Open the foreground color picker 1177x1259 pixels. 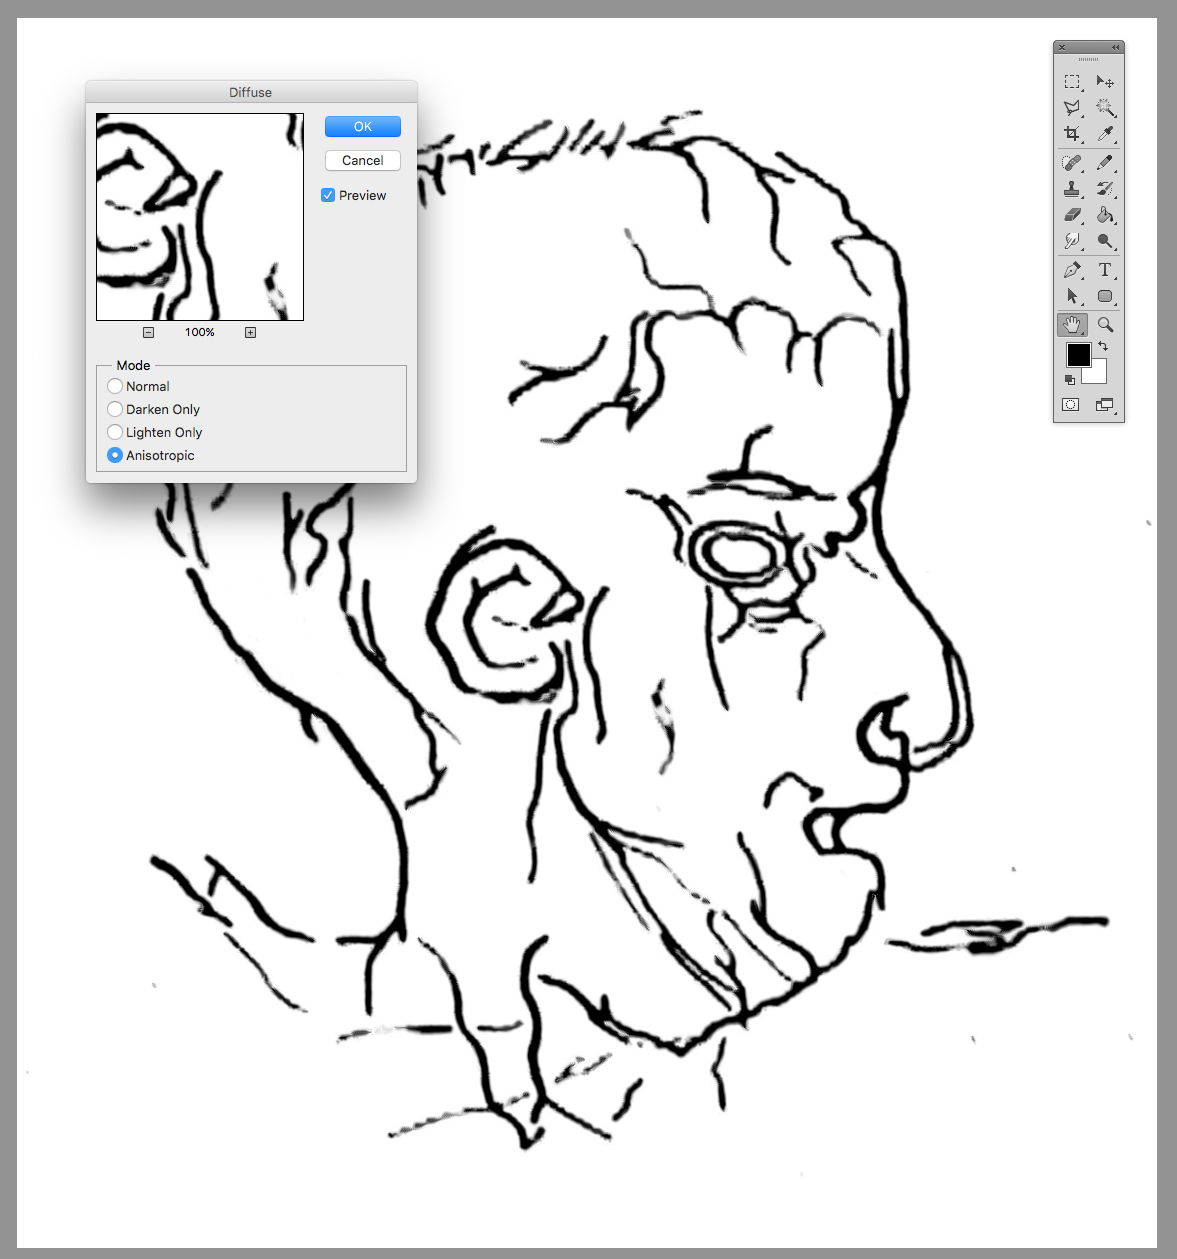tap(1077, 354)
